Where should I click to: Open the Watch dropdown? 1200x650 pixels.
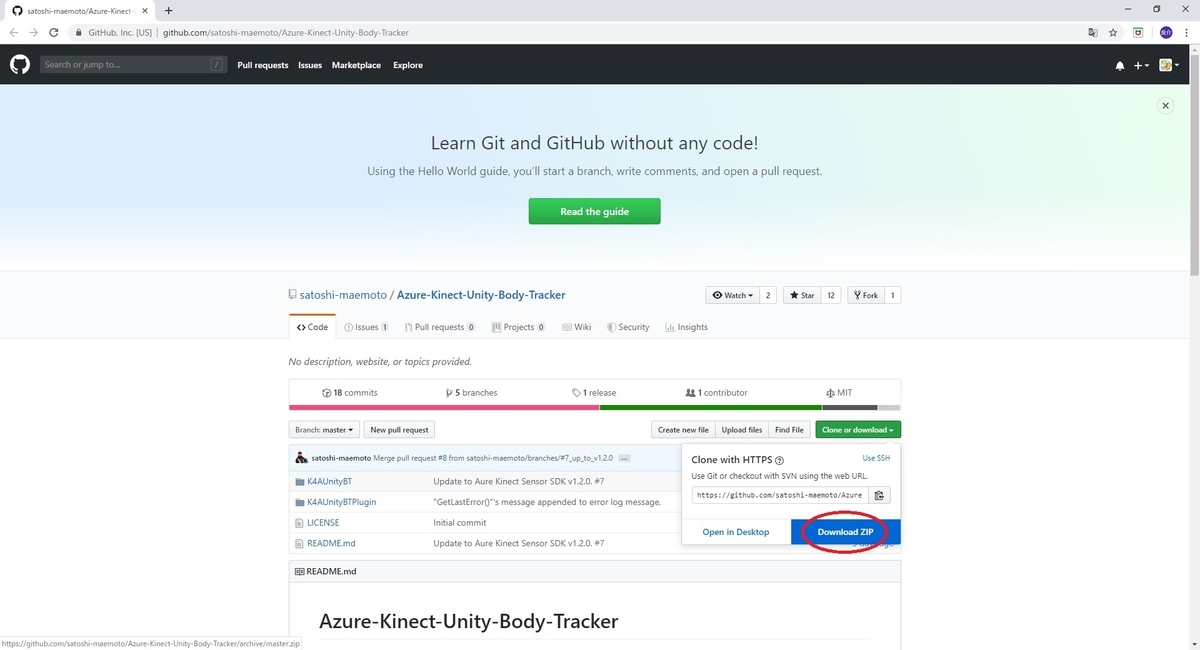pos(733,295)
